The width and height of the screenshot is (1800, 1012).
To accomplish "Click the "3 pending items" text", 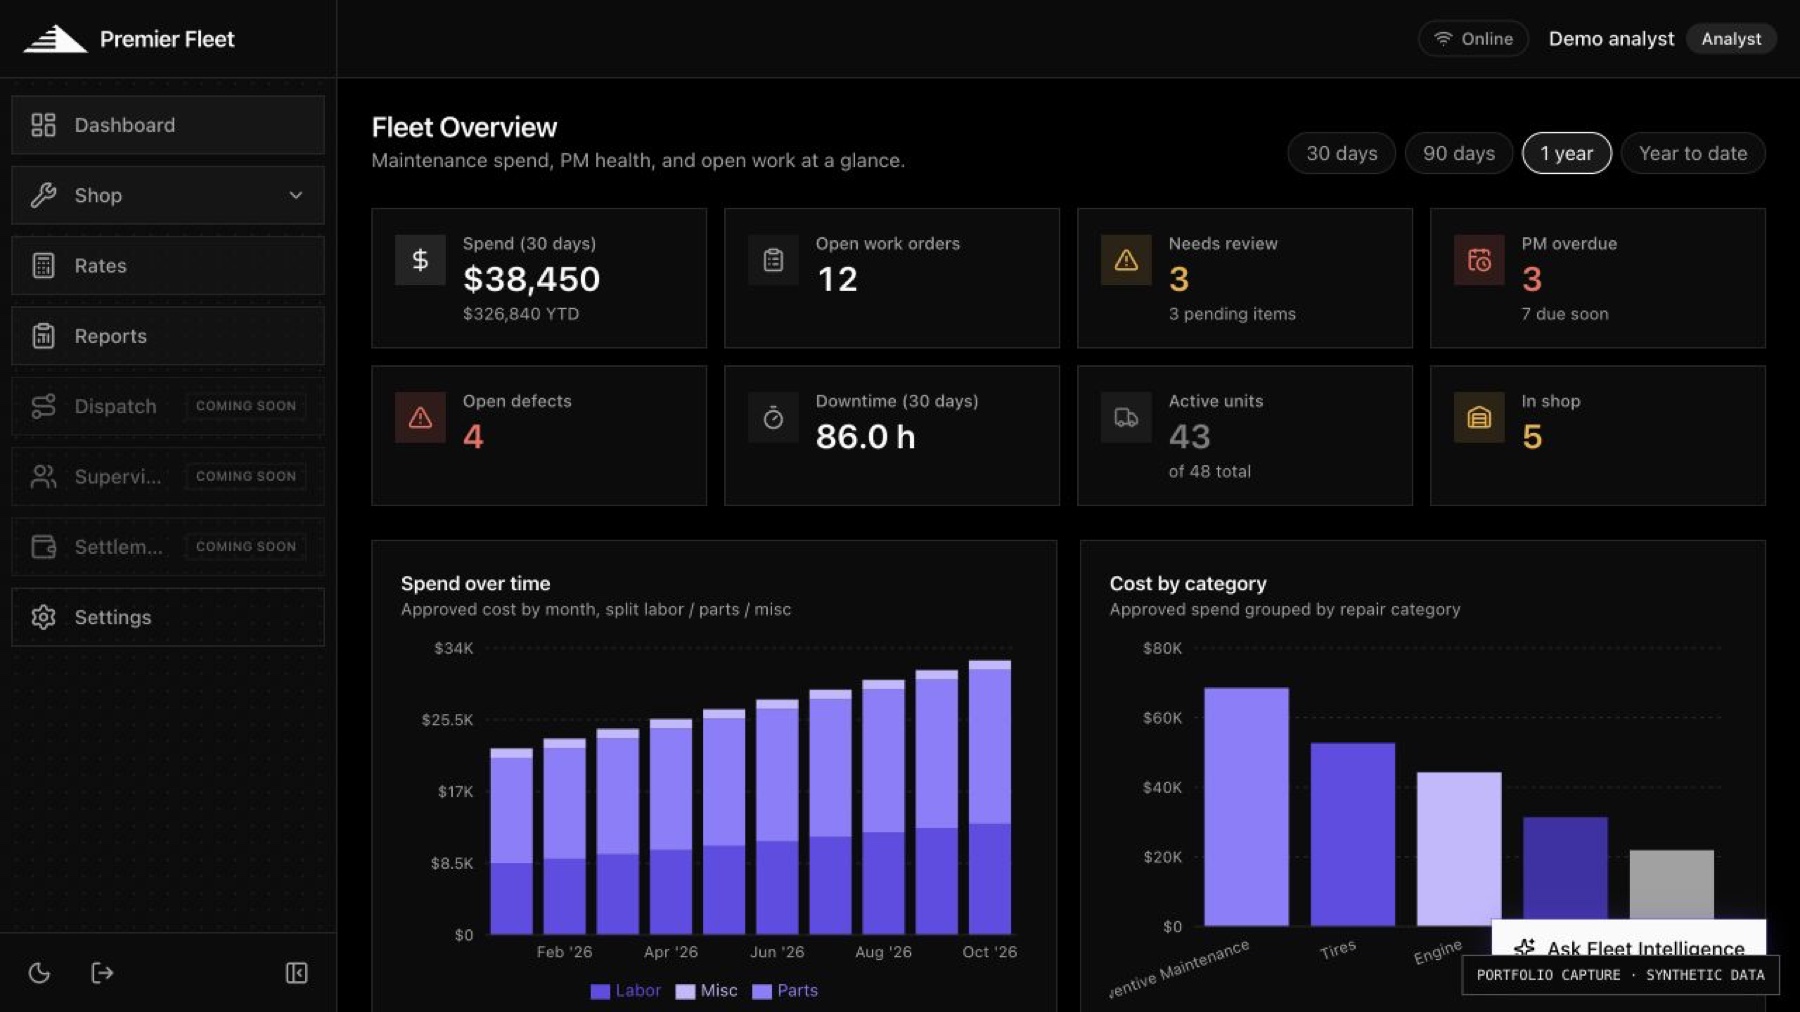I will (1232, 314).
